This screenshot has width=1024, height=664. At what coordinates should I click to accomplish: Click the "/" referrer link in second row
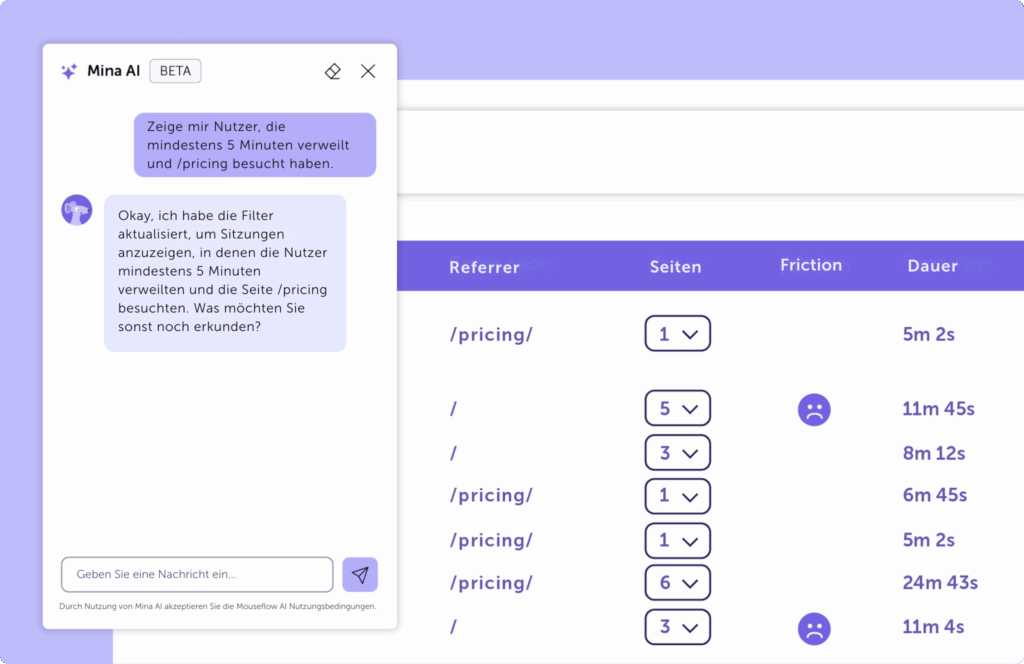click(453, 408)
